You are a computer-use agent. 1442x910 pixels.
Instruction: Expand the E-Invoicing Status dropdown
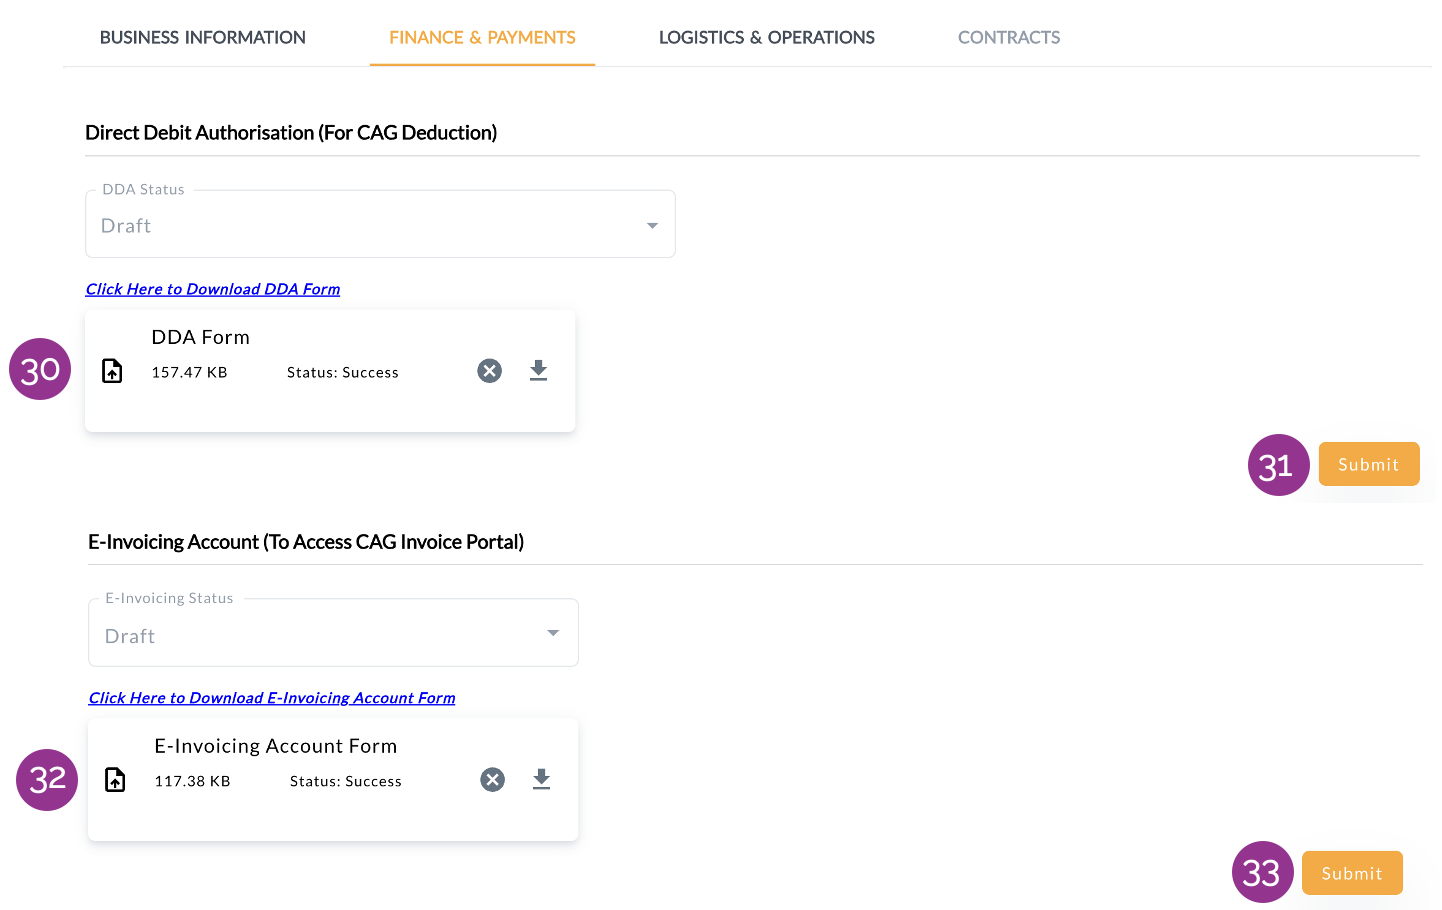(333, 634)
